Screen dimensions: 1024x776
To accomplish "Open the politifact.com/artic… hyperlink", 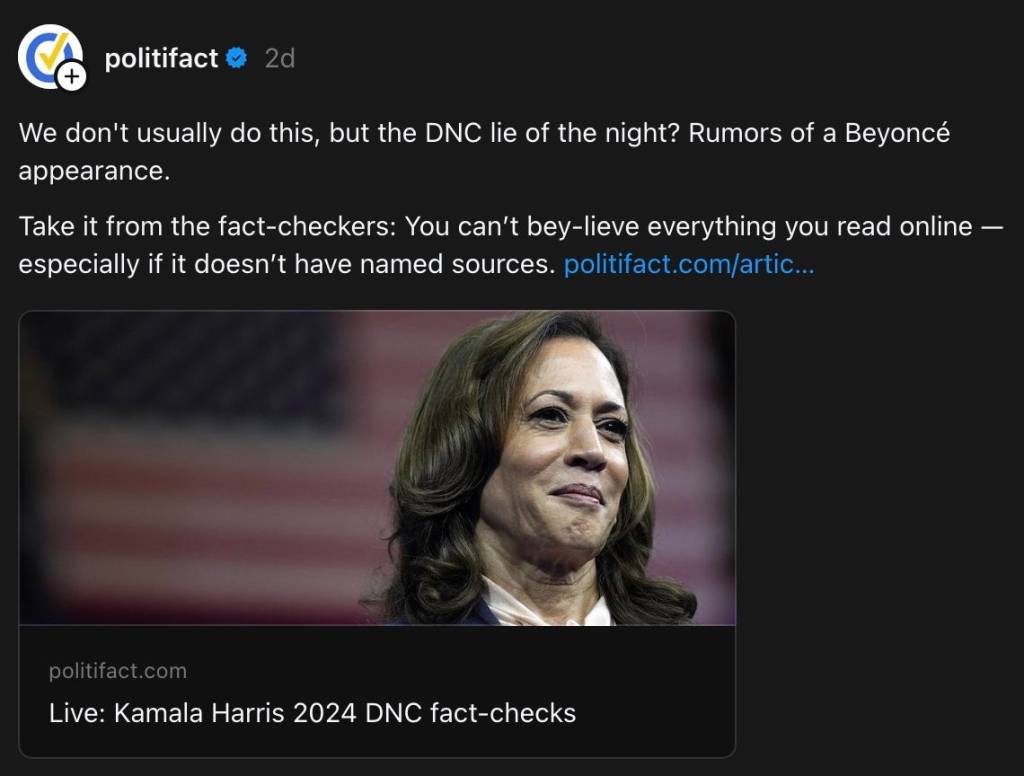I will pos(689,265).
